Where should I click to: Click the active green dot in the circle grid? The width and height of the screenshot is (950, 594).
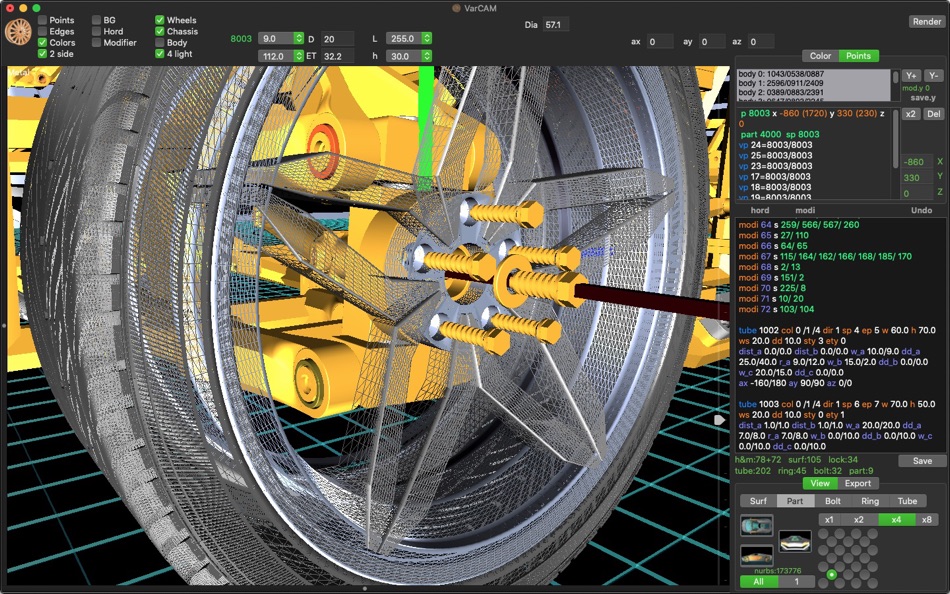[x=832, y=574]
